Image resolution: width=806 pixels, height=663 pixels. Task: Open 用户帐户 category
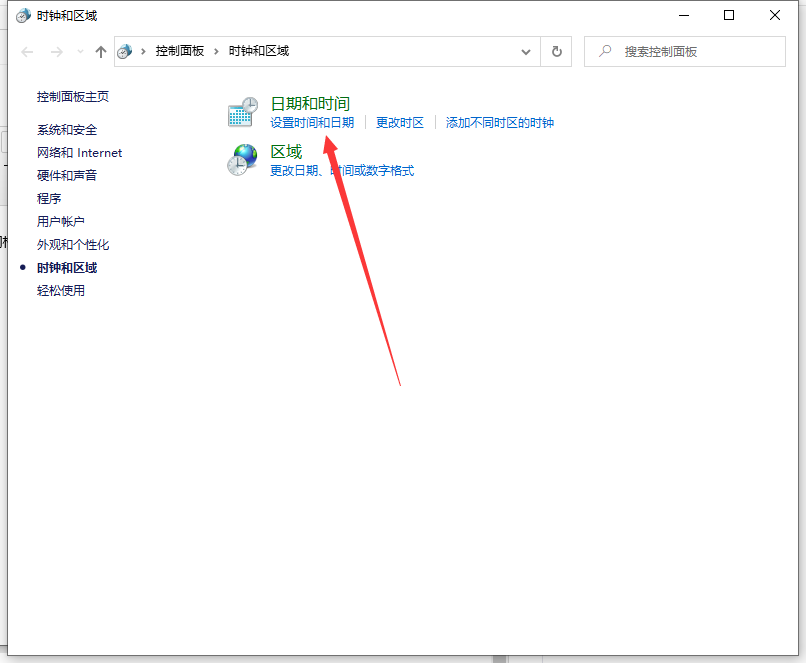click(61, 222)
